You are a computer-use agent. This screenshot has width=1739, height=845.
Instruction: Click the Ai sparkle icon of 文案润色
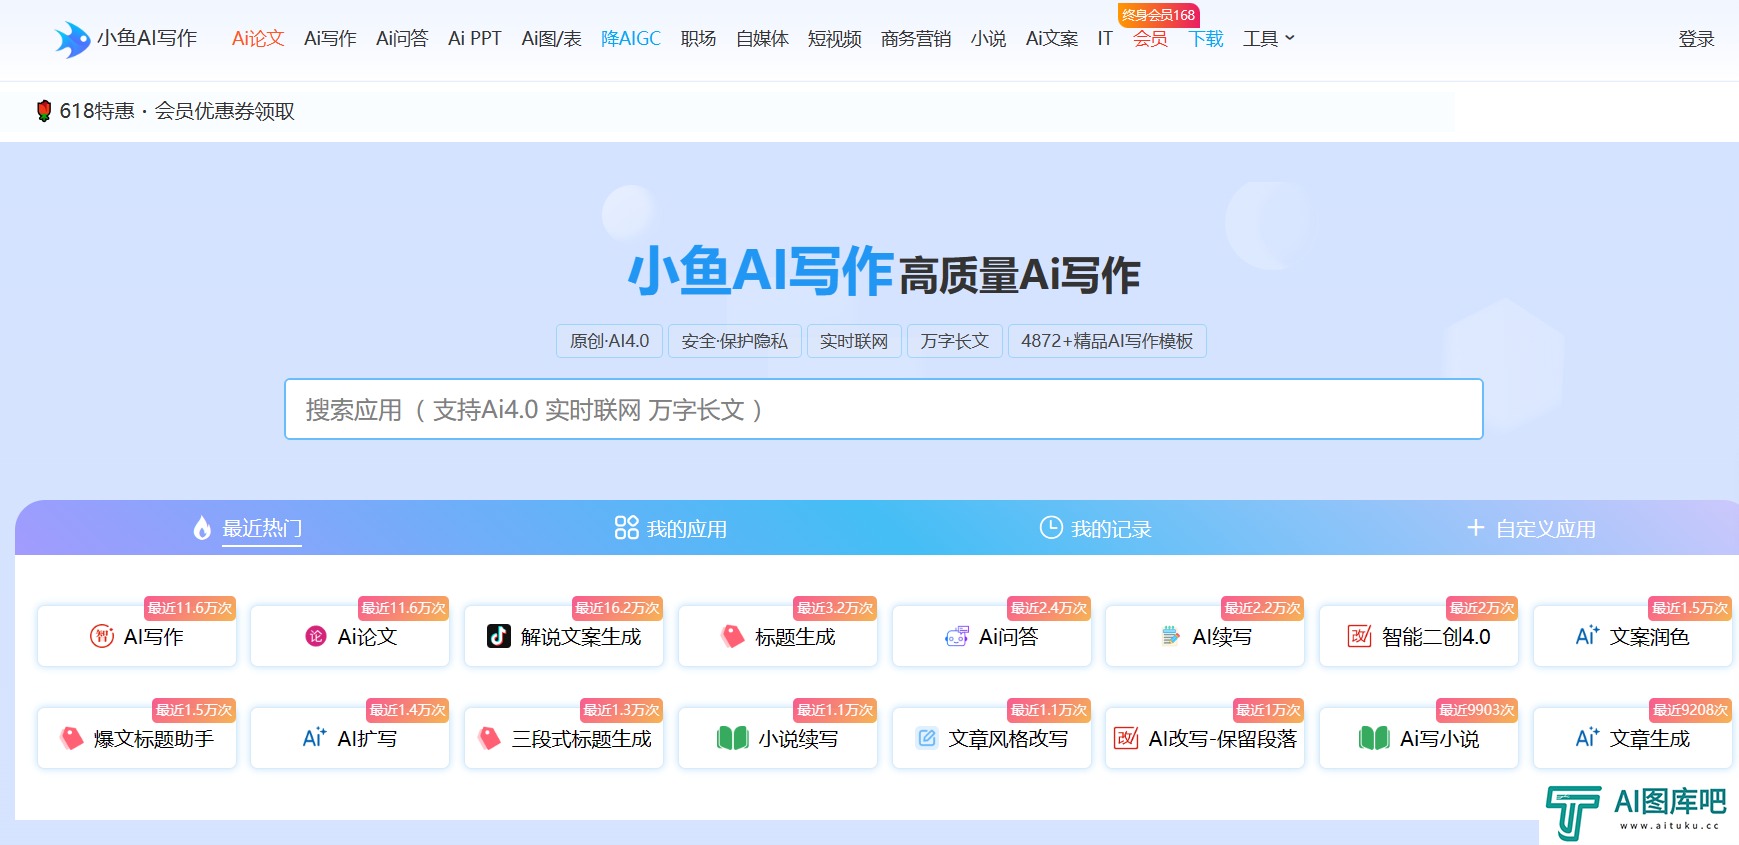(x=1588, y=635)
